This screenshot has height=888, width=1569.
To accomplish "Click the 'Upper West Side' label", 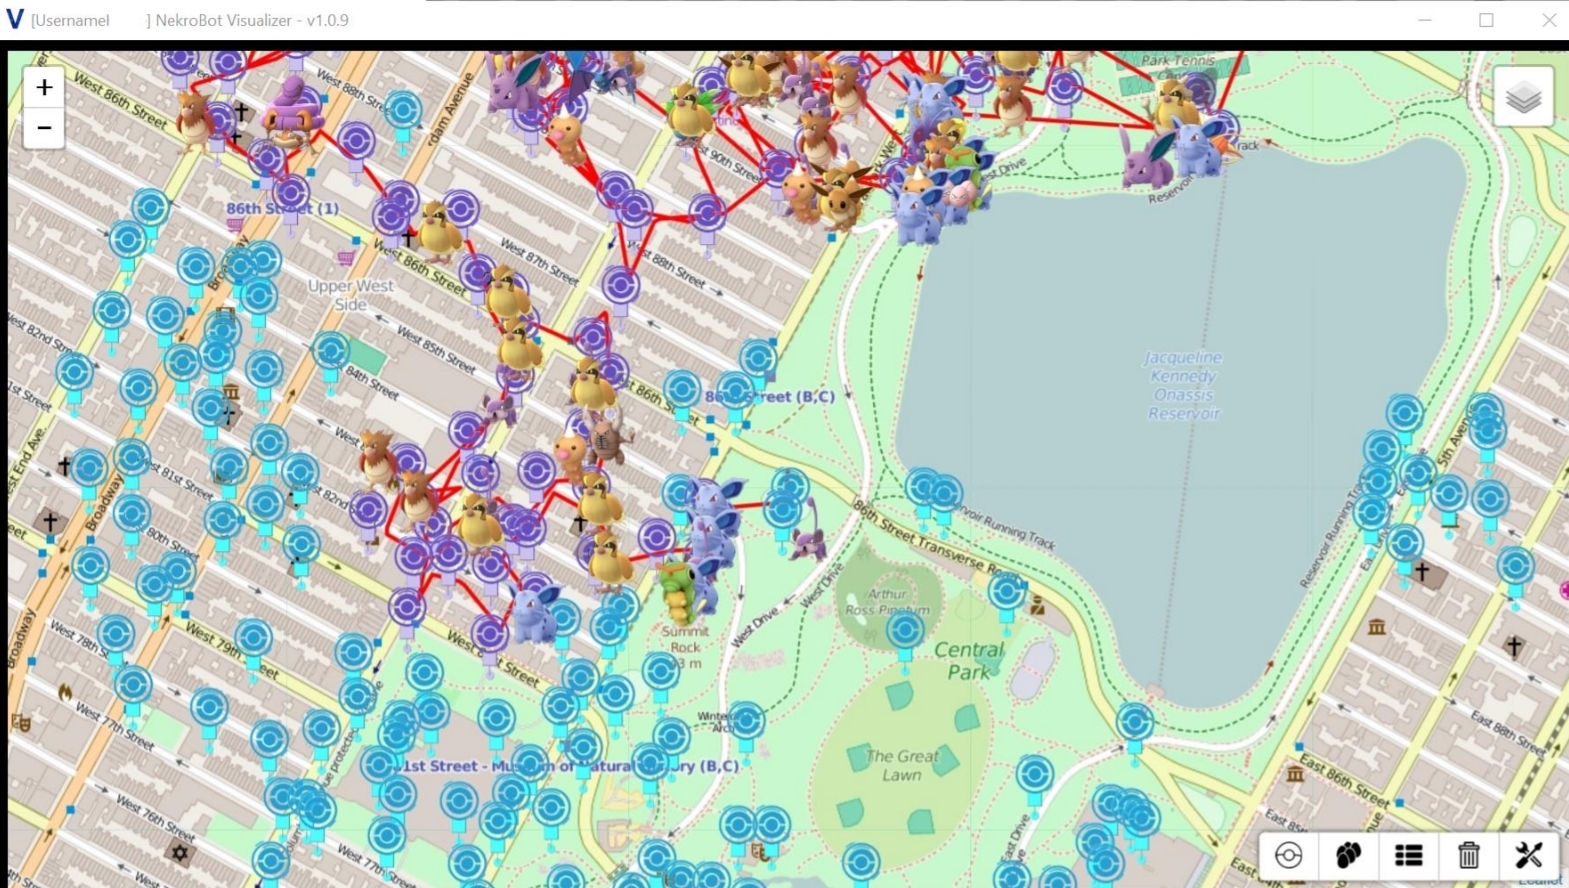I will (350, 295).
